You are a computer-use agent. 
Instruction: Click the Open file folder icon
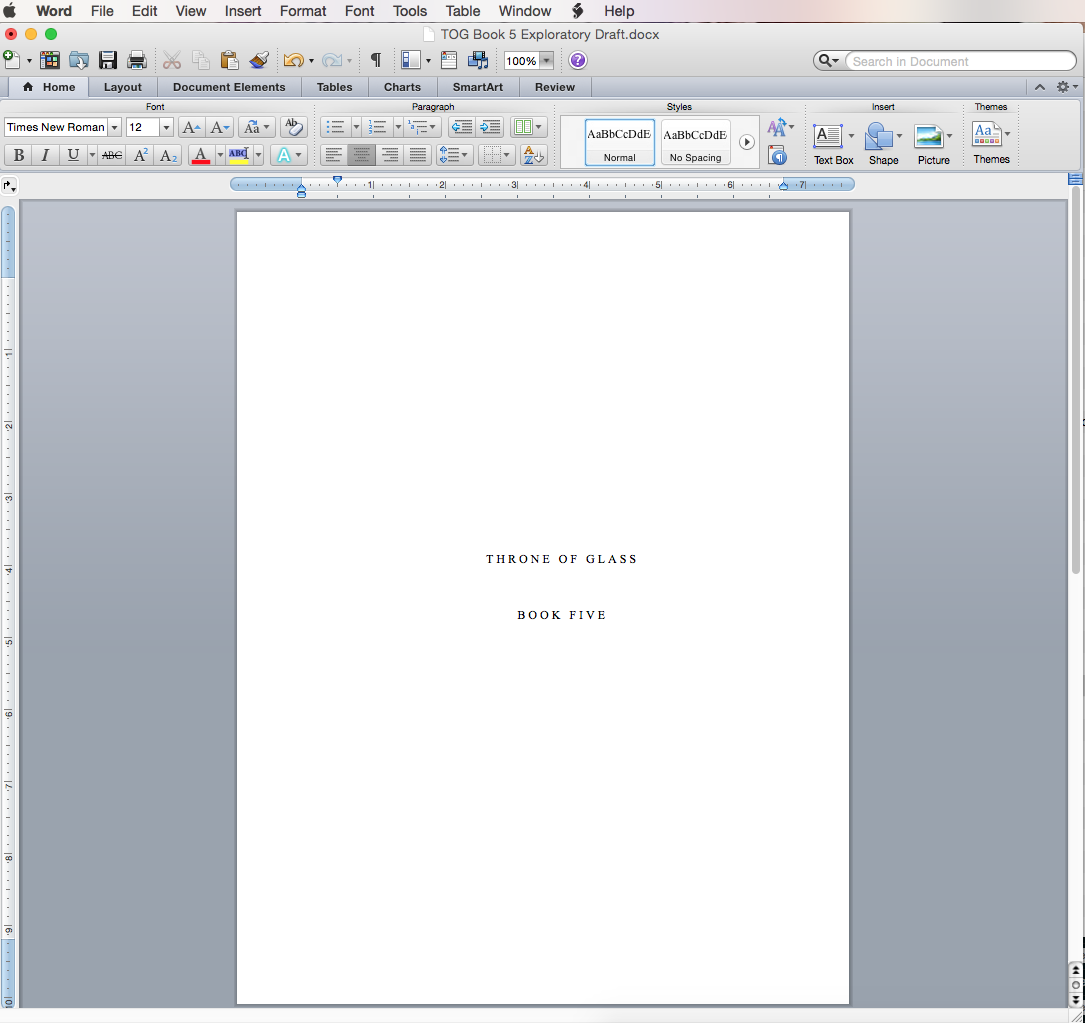click(x=79, y=60)
